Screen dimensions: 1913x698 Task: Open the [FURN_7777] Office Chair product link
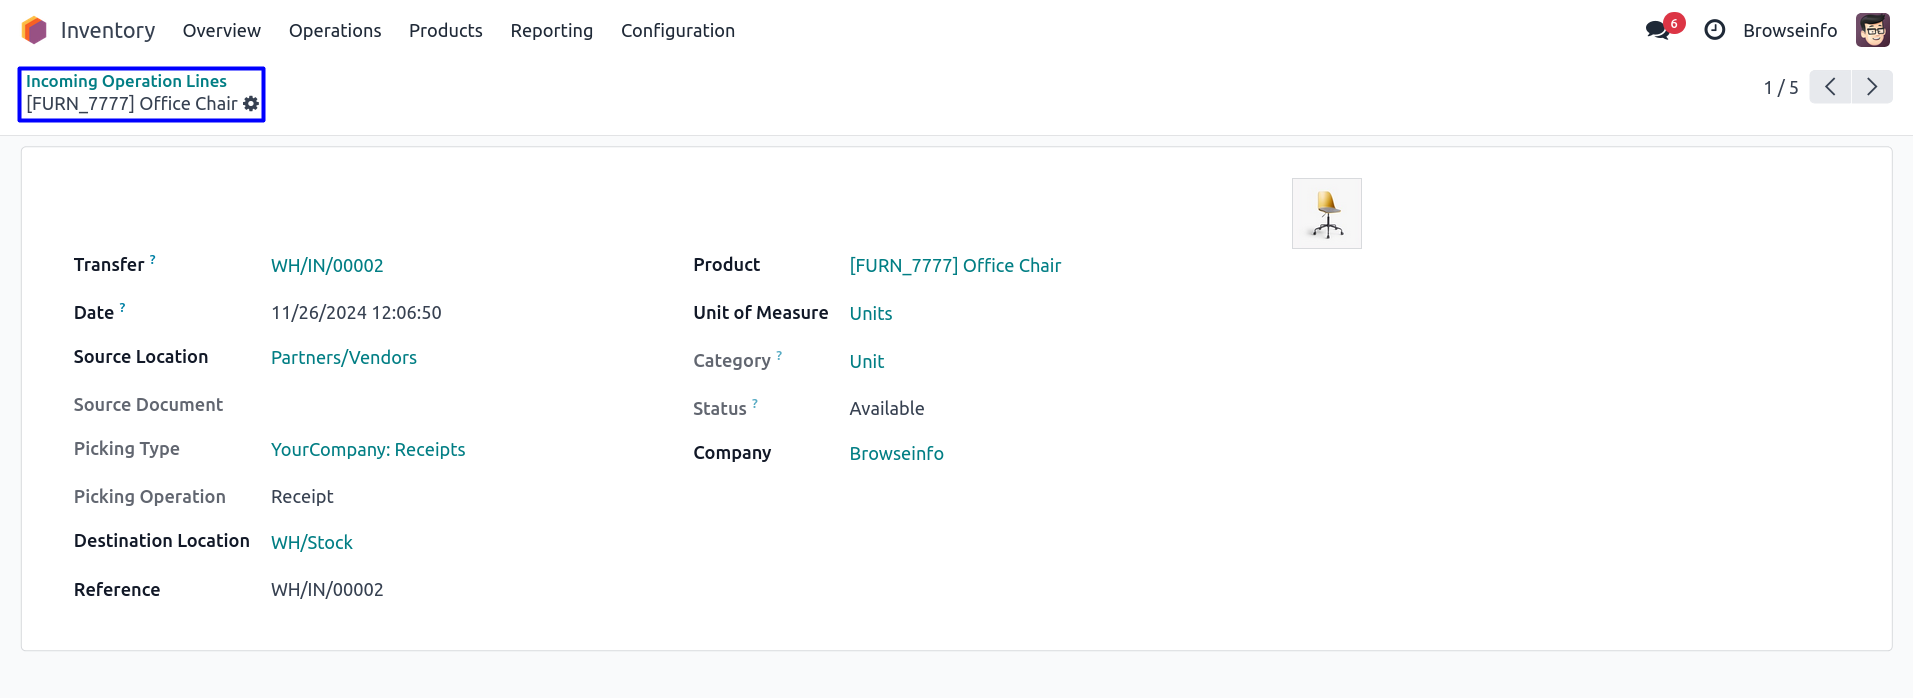pyautogui.click(x=954, y=266)
